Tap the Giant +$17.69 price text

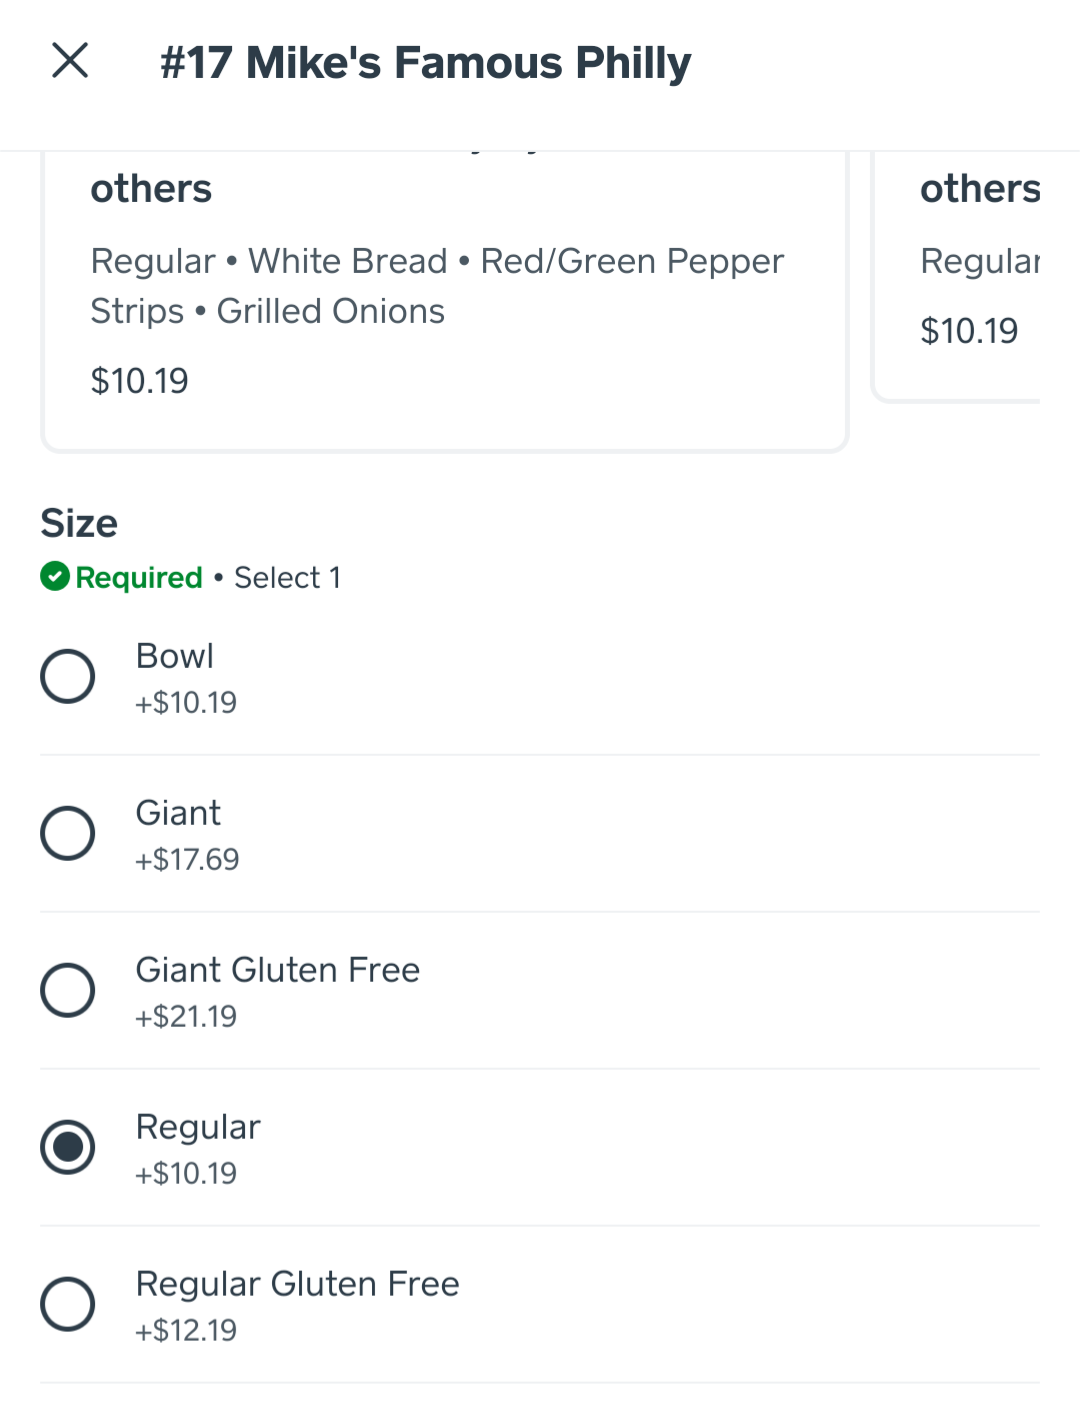[187, 859]
